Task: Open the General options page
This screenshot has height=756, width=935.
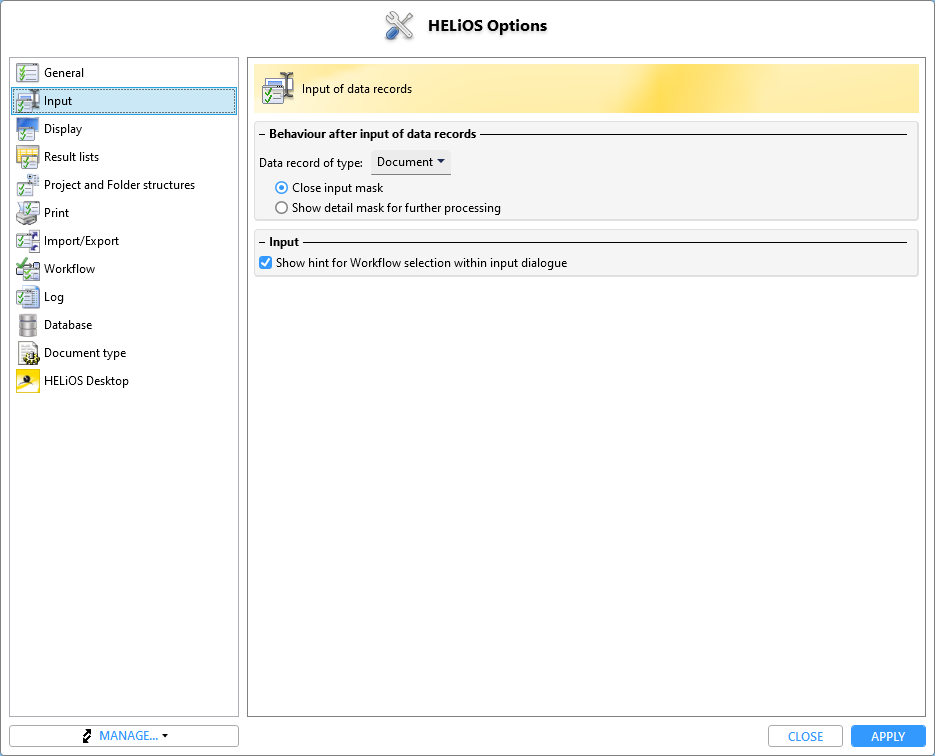Action: (124, 73)
